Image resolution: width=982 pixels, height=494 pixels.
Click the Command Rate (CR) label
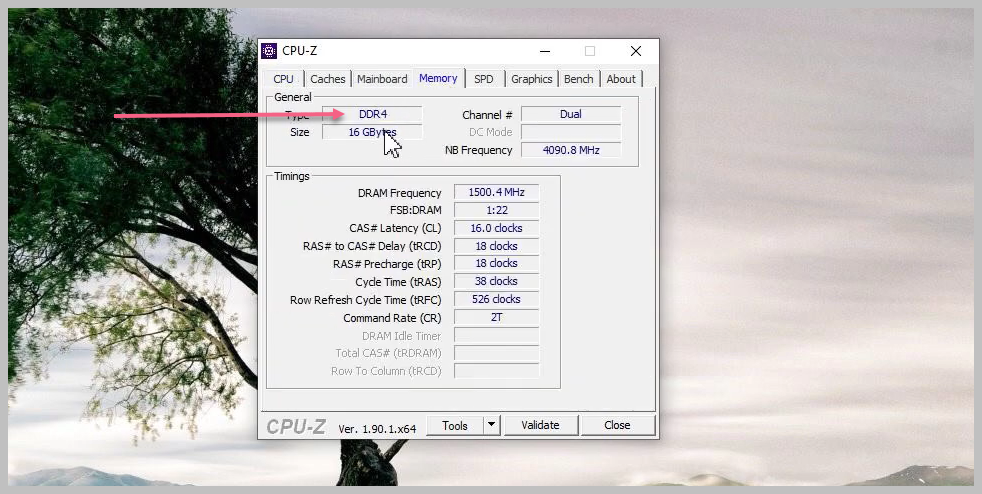[x=392, y=318]
